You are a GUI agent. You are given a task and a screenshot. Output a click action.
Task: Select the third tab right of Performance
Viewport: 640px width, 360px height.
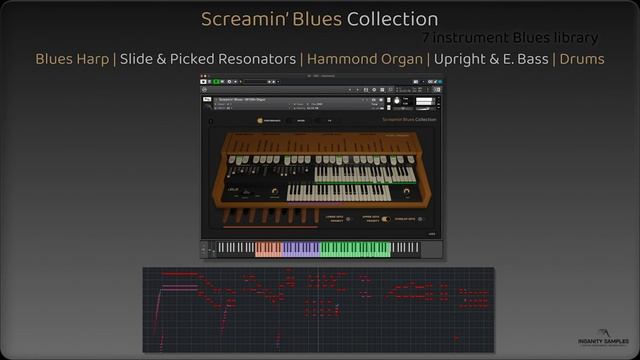327,121
